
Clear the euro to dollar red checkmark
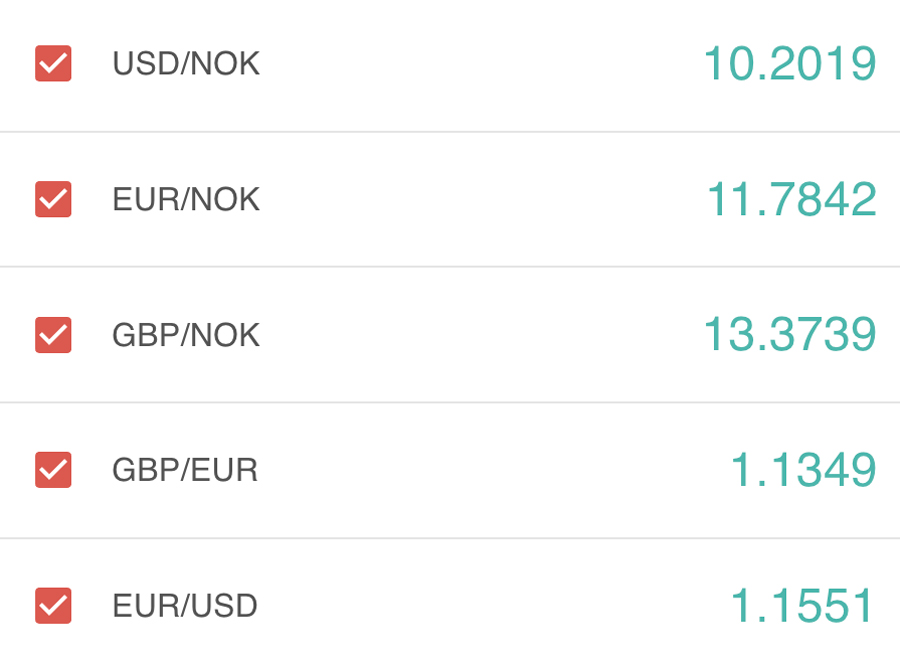[53, 605]
